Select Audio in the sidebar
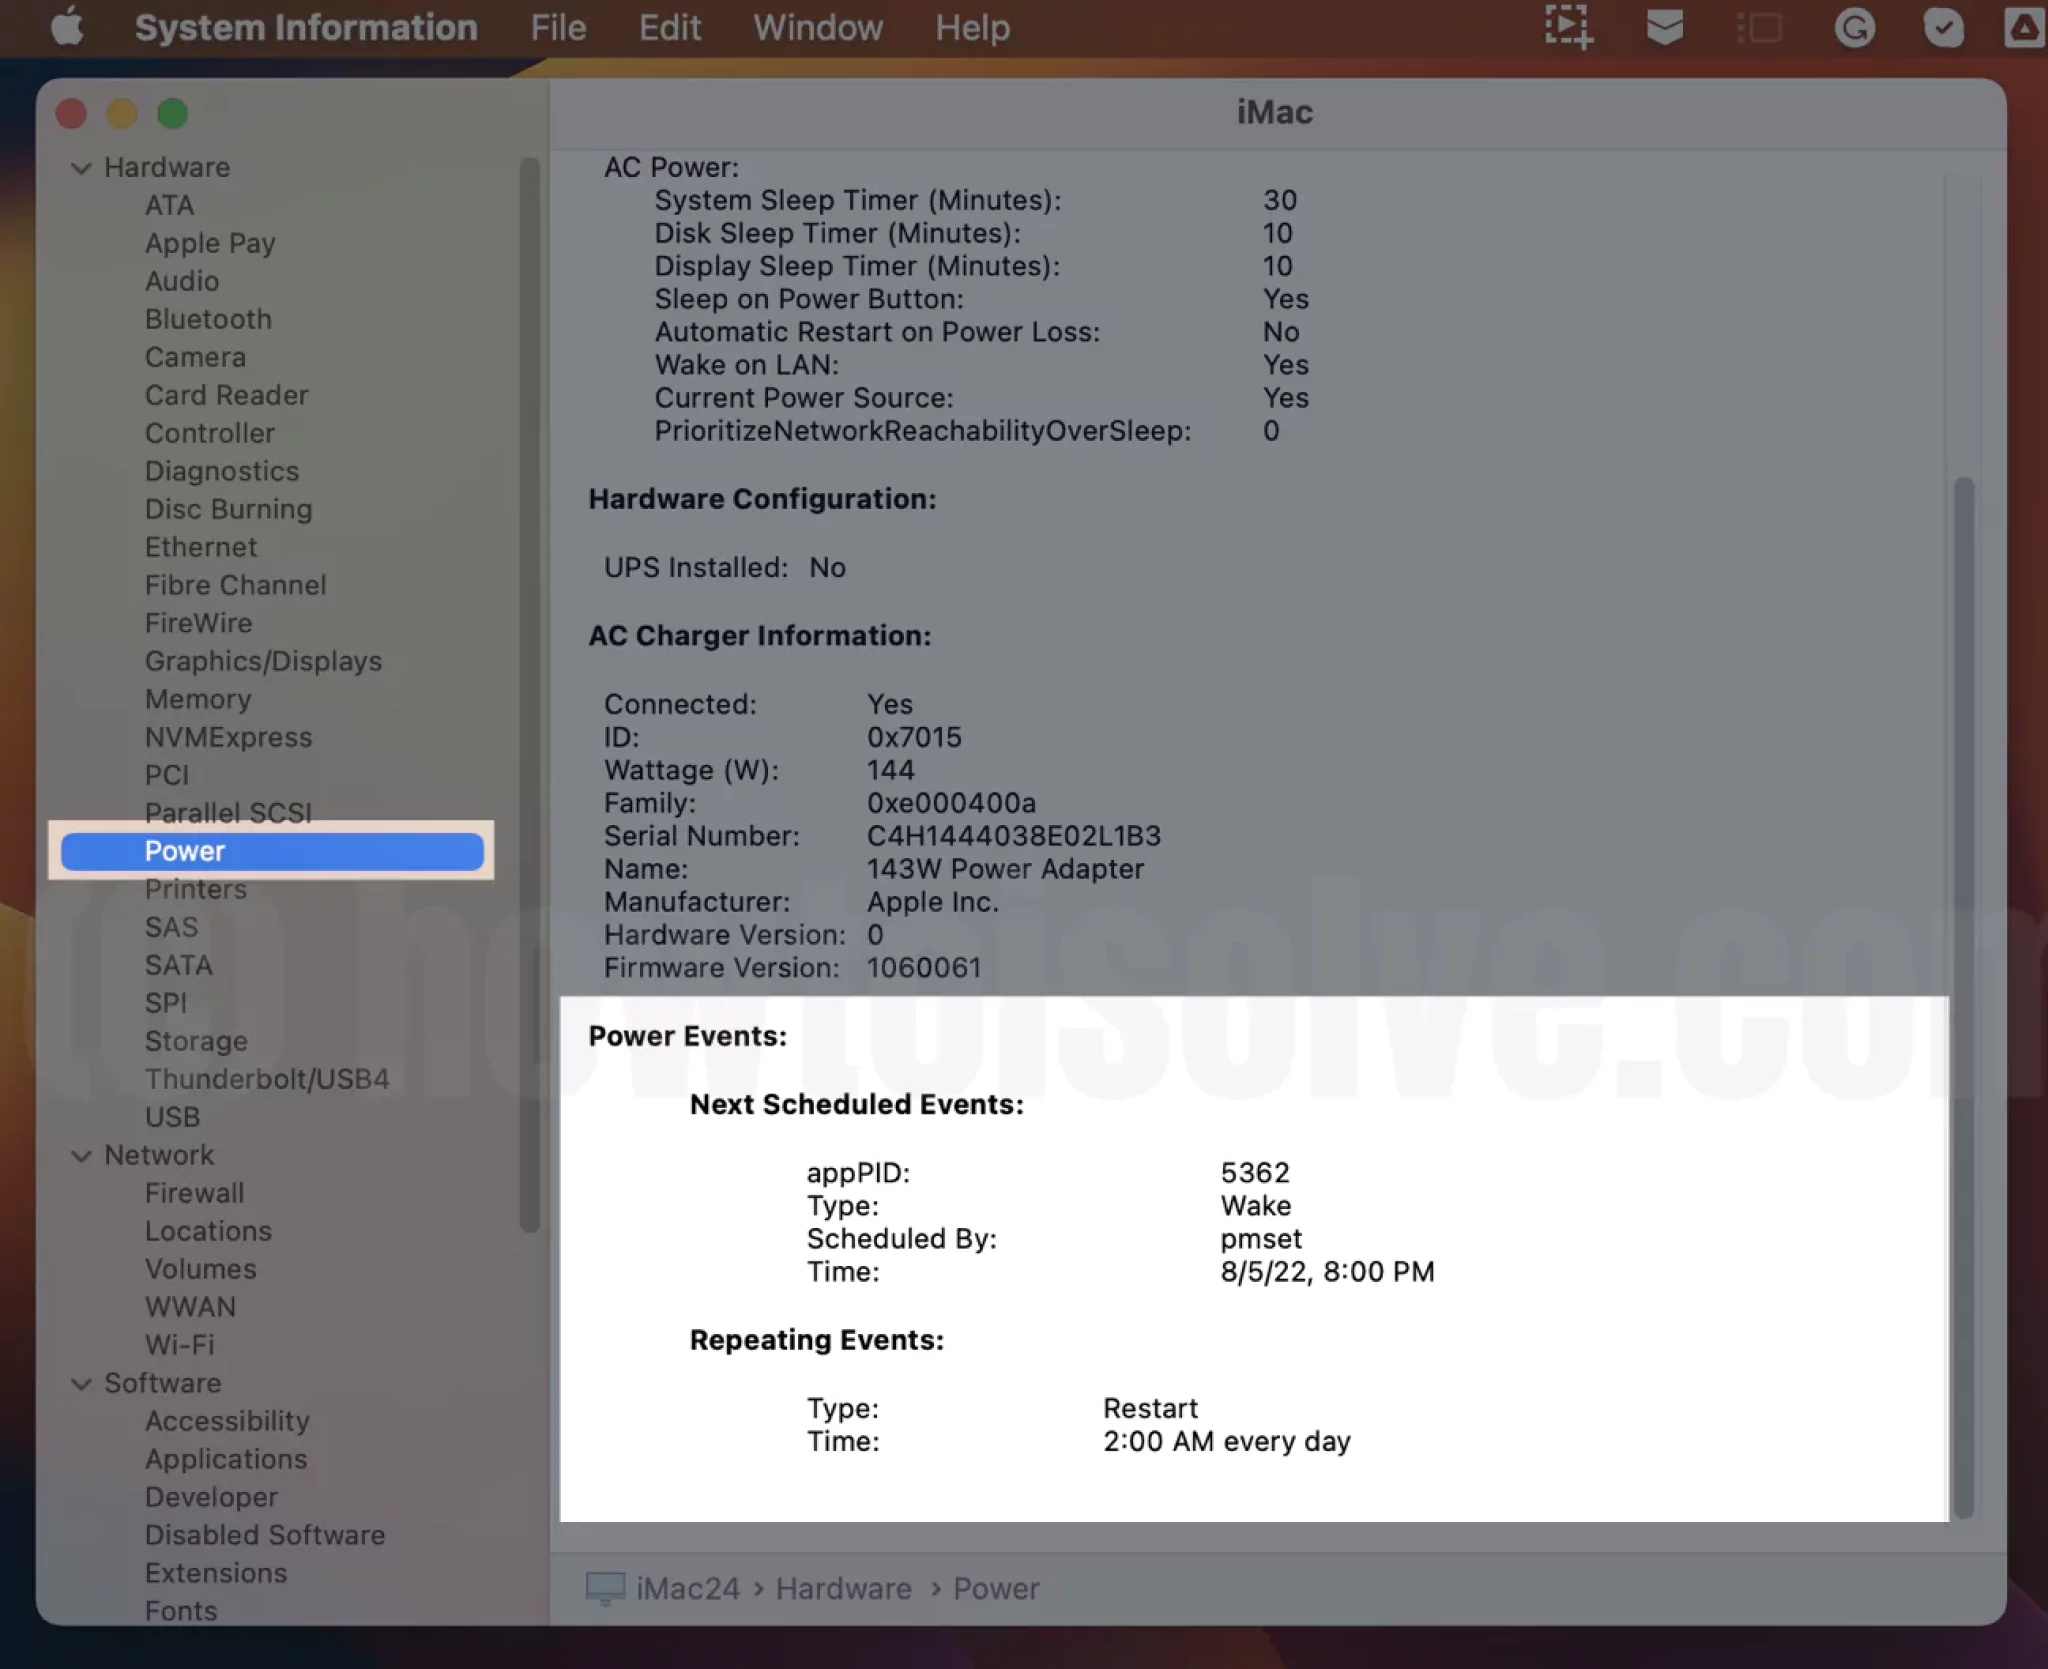This screenshot has height=1669, width=2048. (x=182, y=281)
